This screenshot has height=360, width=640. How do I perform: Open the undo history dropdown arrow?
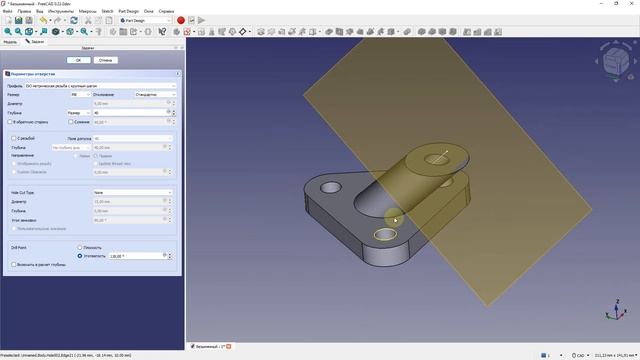click(x=50, y=20)
